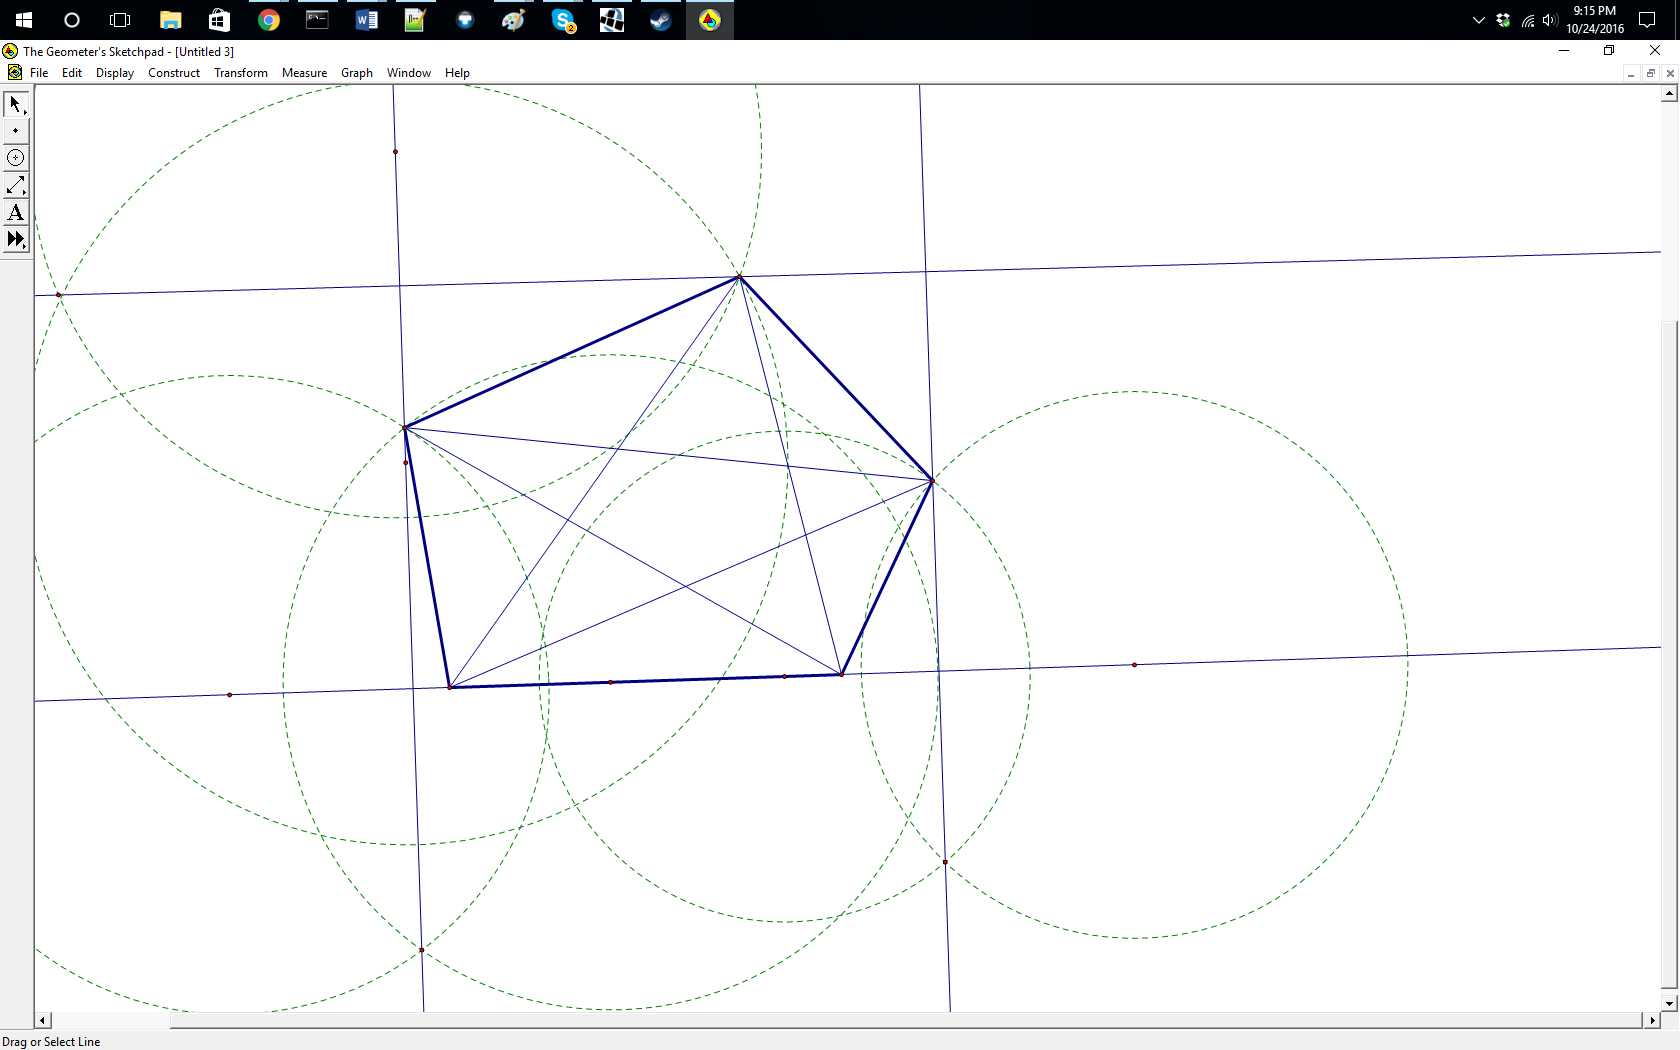Open the command prompt taskbar icon
Viewport: 1680px width, 1050px height.
pos(317,20)
